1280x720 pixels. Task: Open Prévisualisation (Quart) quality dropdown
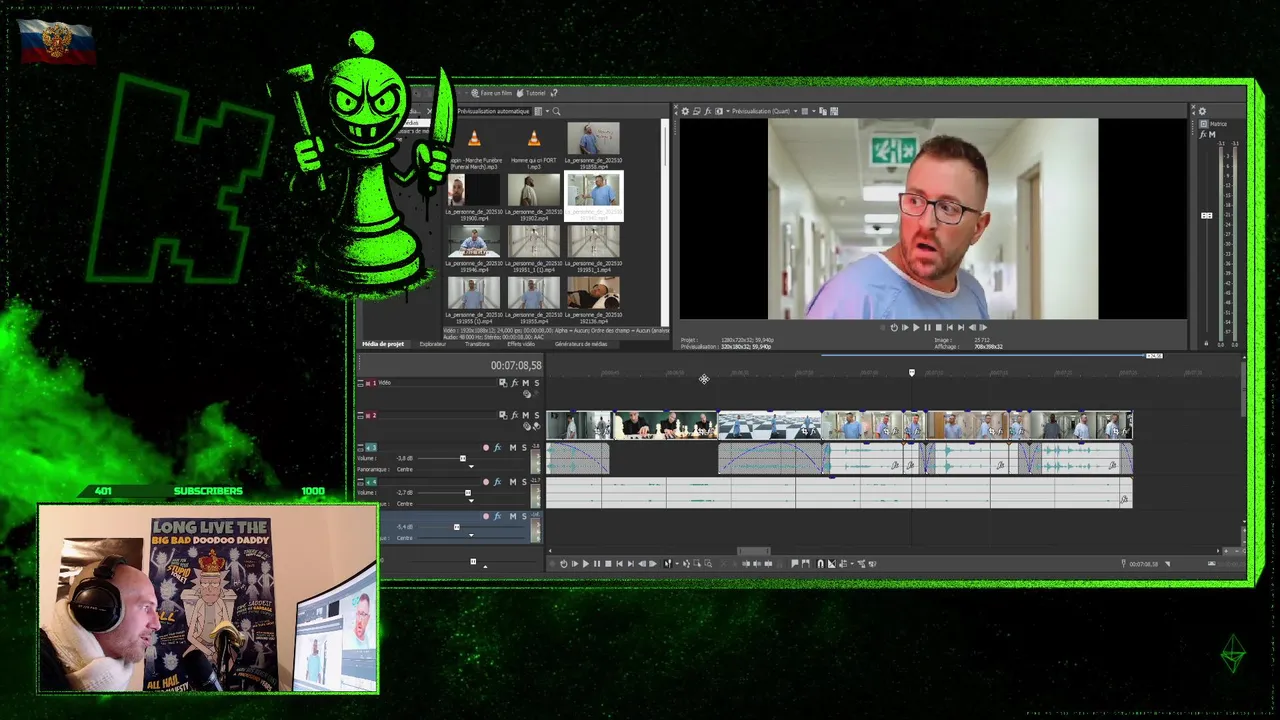(x=765, y=111)
